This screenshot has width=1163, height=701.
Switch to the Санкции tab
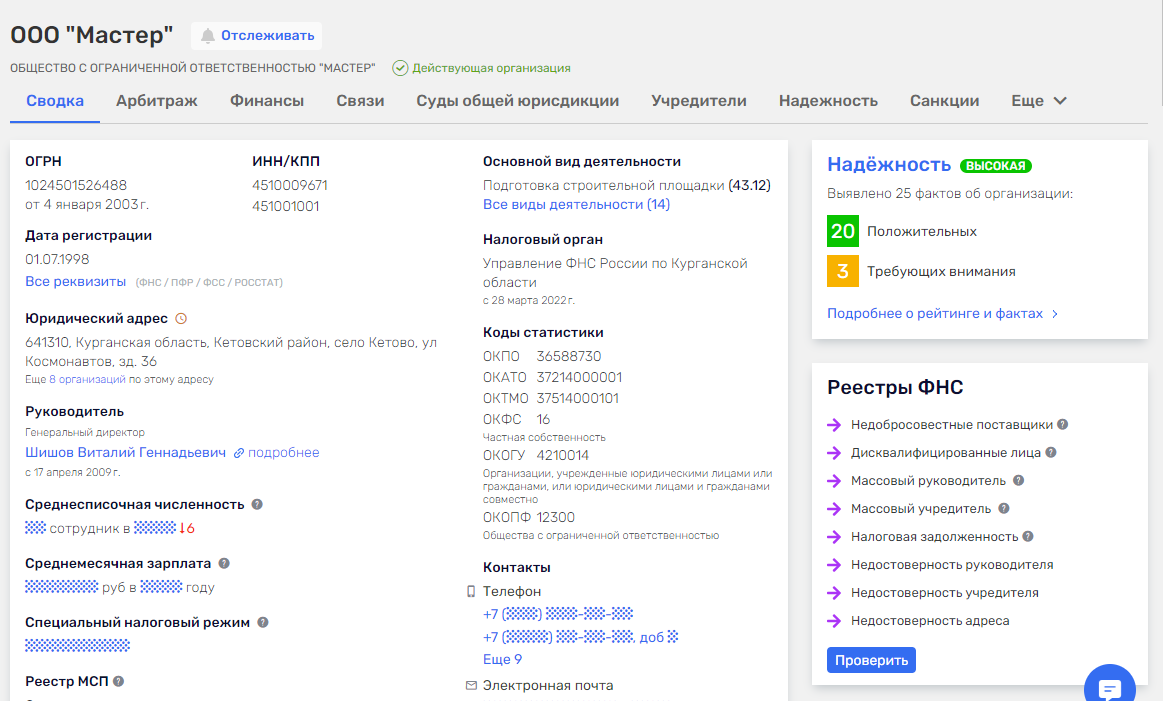[x=944, y=101]
